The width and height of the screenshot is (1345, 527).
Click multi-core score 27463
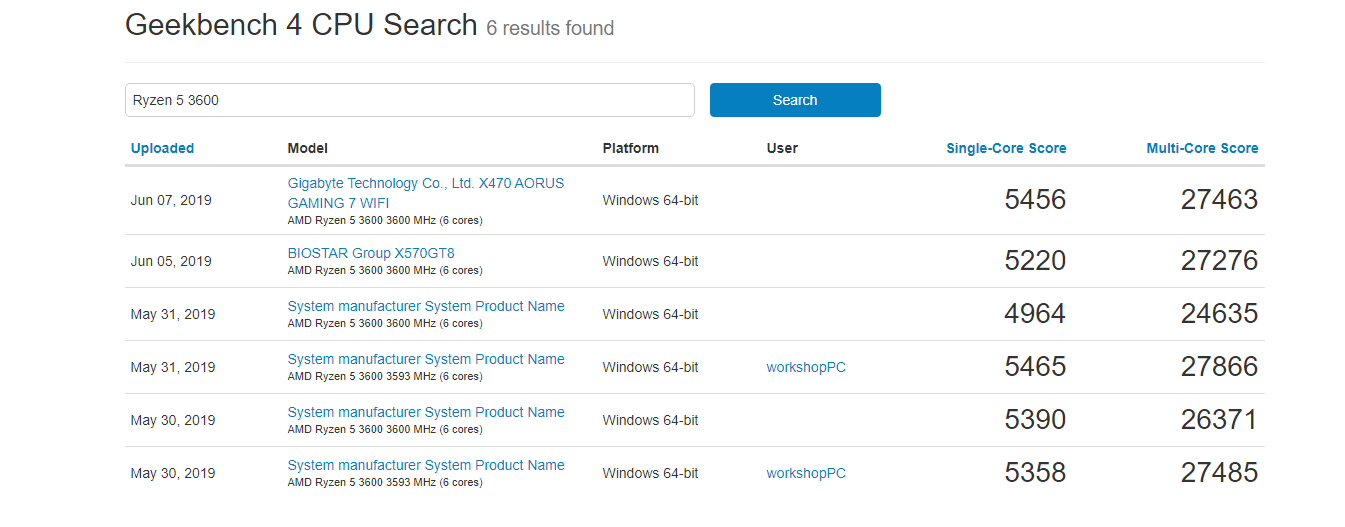(x=1219, y=200)
